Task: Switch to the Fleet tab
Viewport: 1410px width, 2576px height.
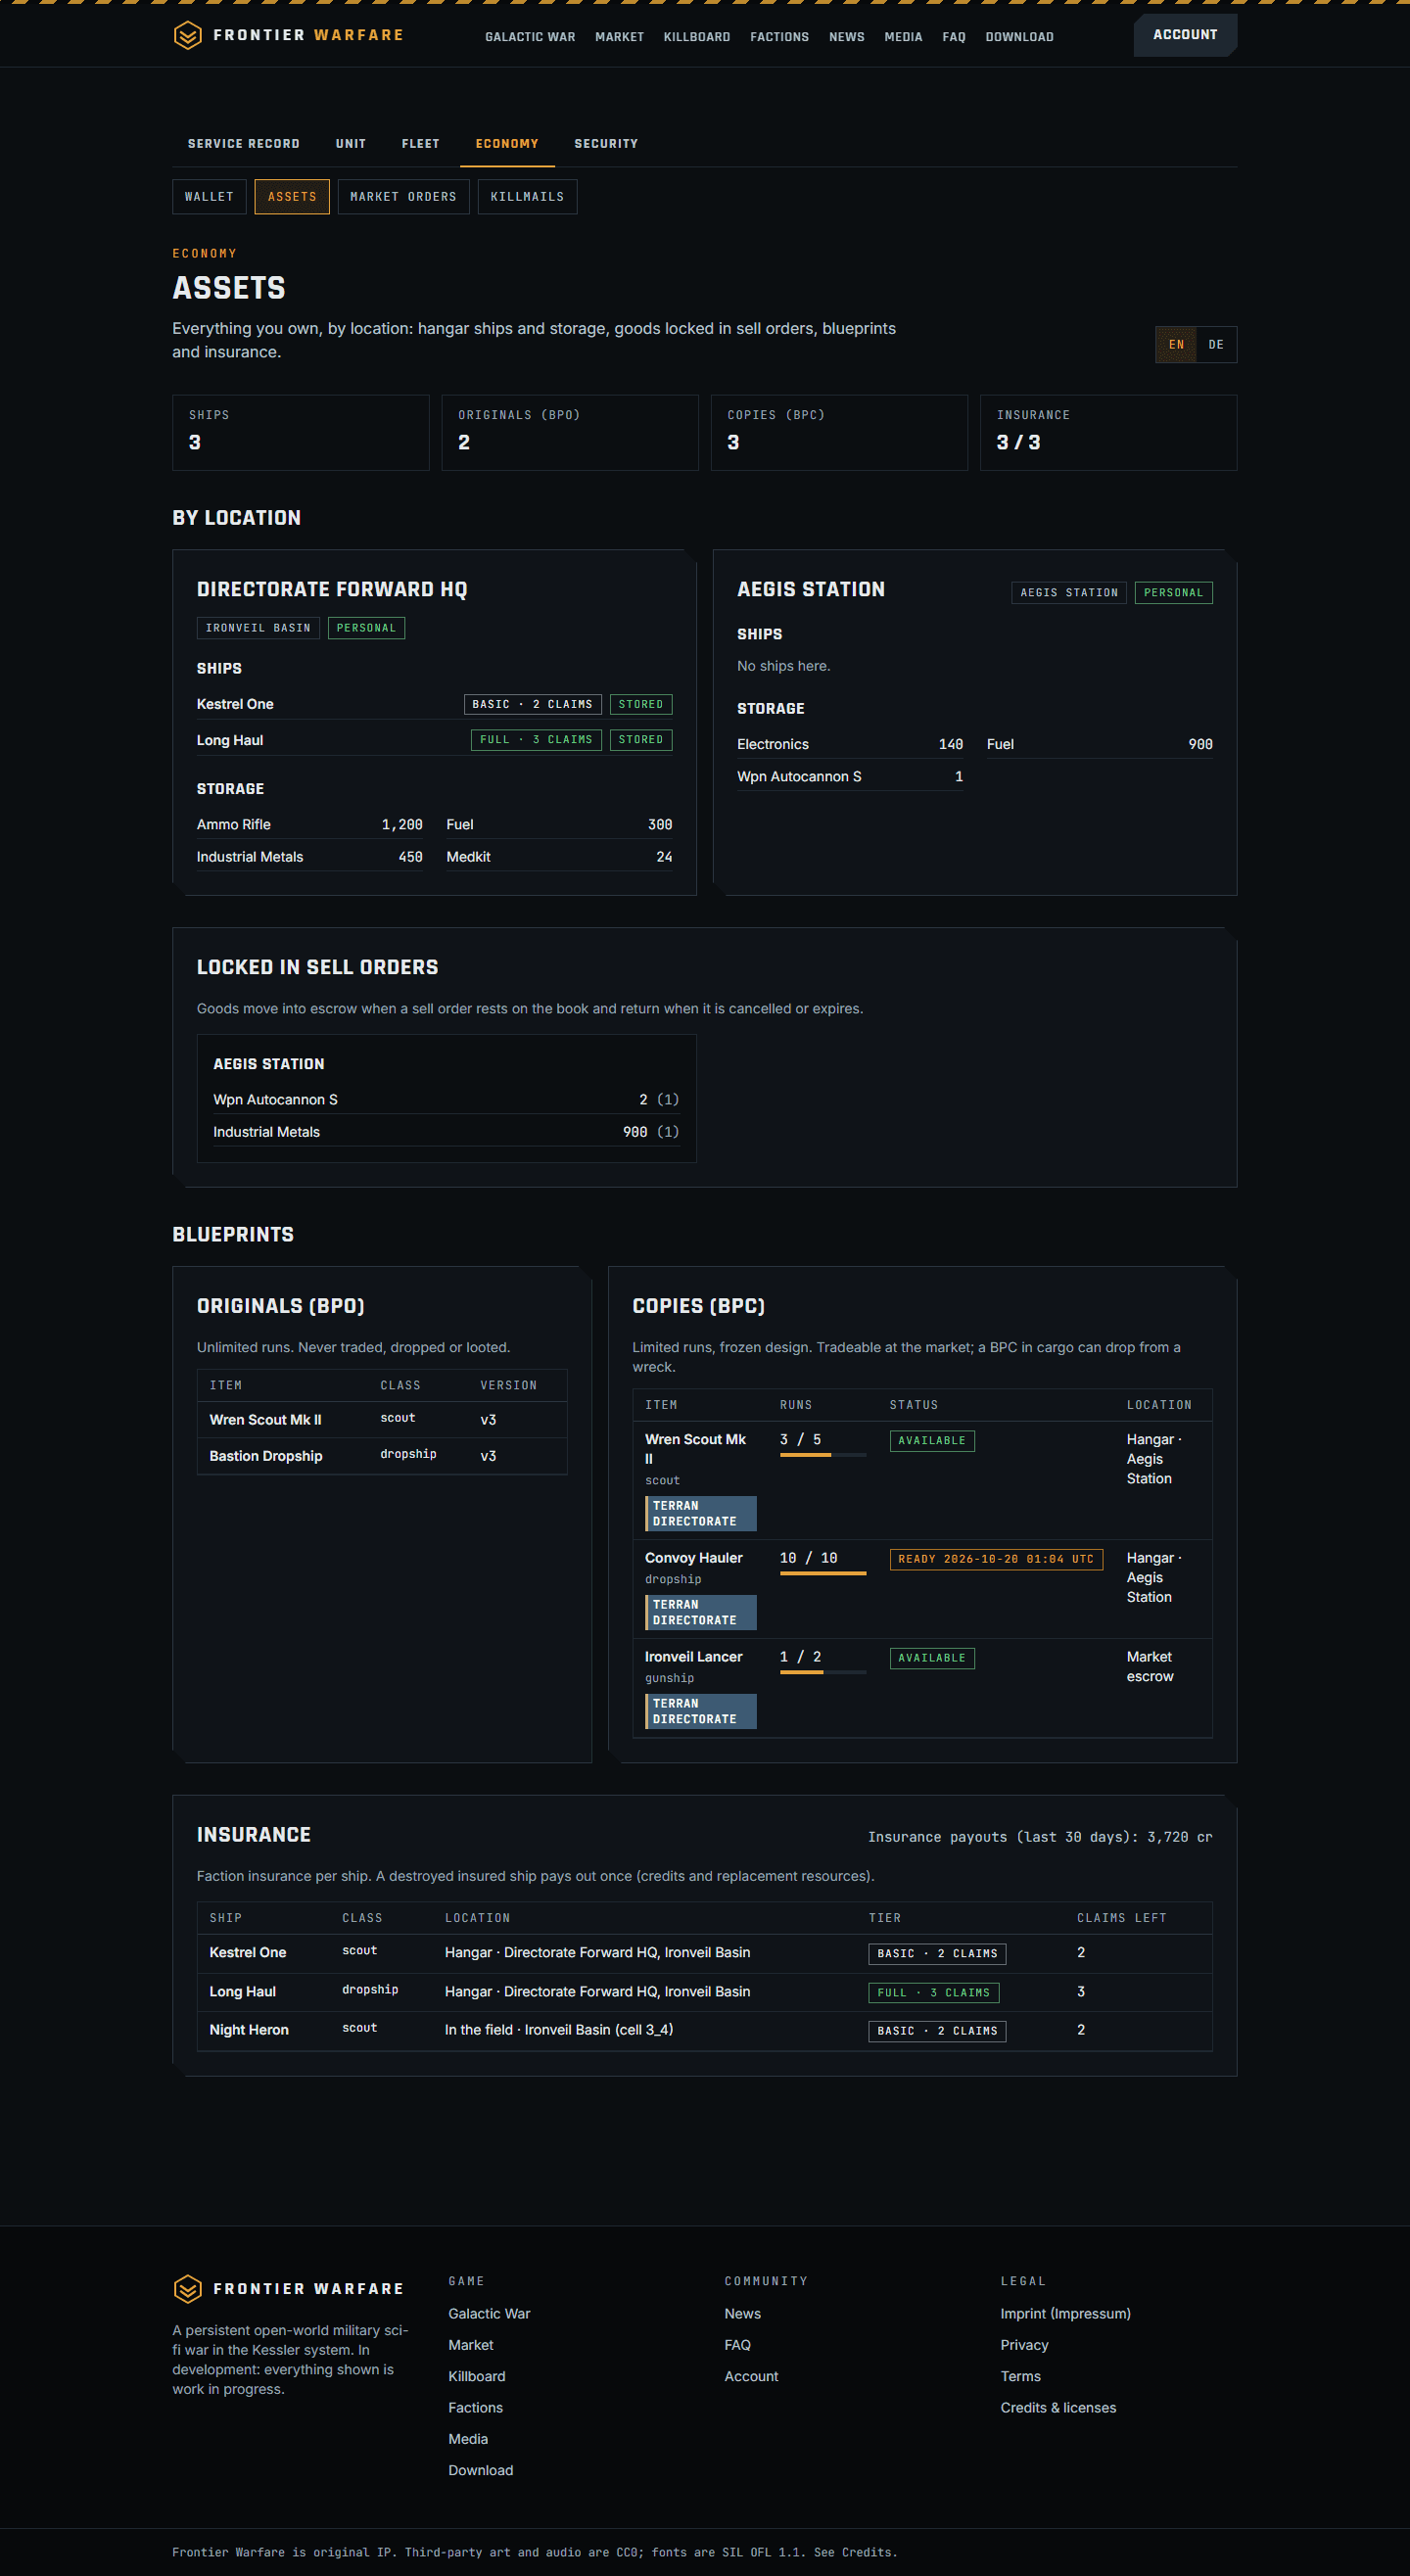Action: [x=421, y=144]
